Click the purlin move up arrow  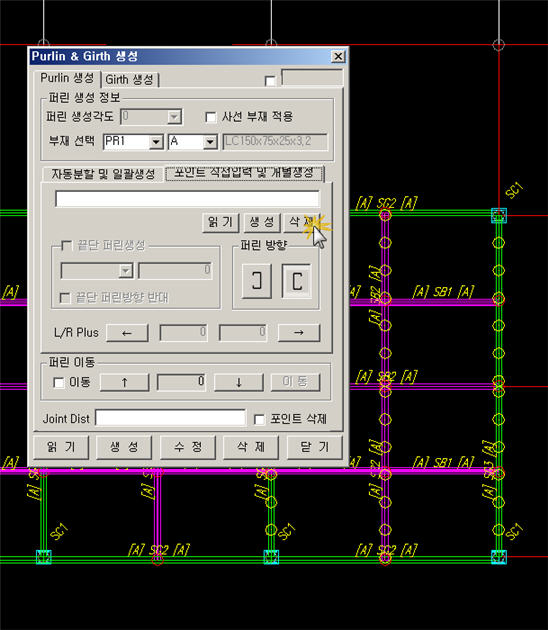124,382
